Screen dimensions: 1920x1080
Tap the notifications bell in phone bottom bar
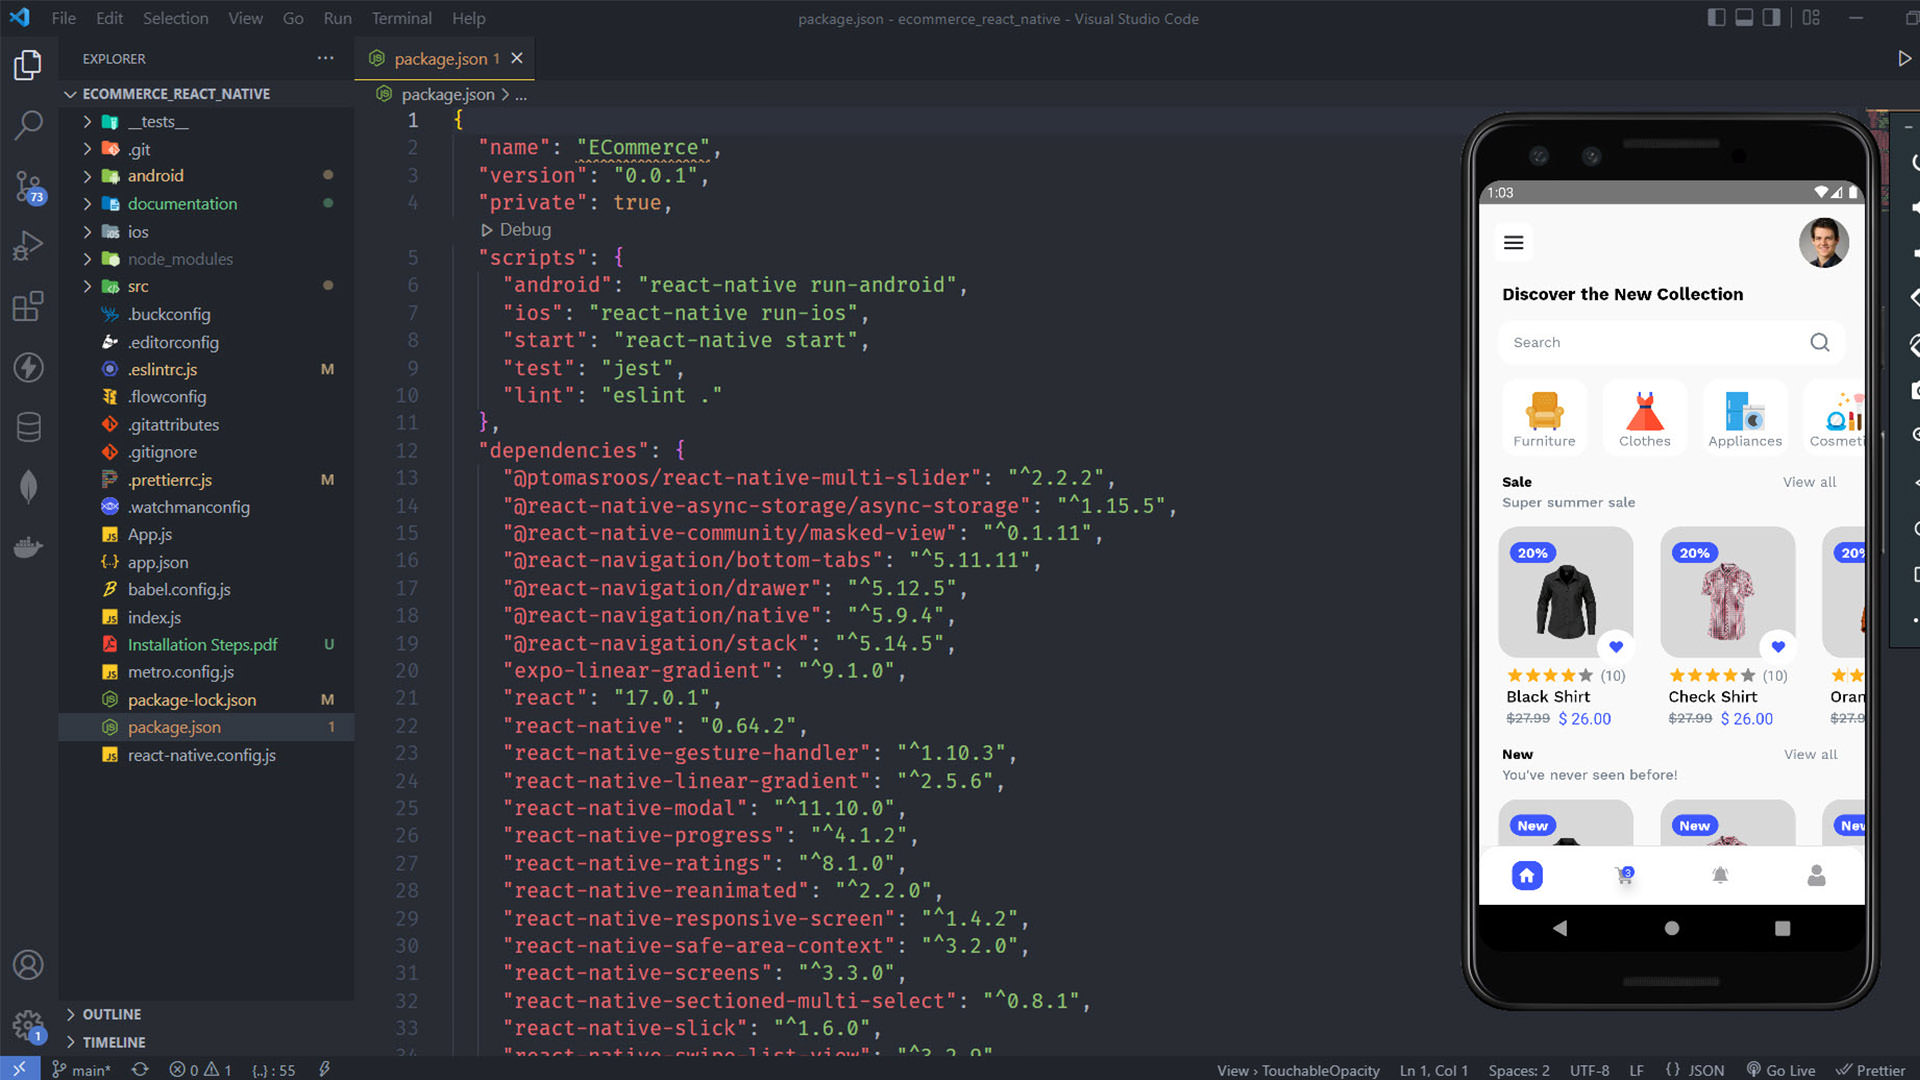click(x=1720, y=876)
